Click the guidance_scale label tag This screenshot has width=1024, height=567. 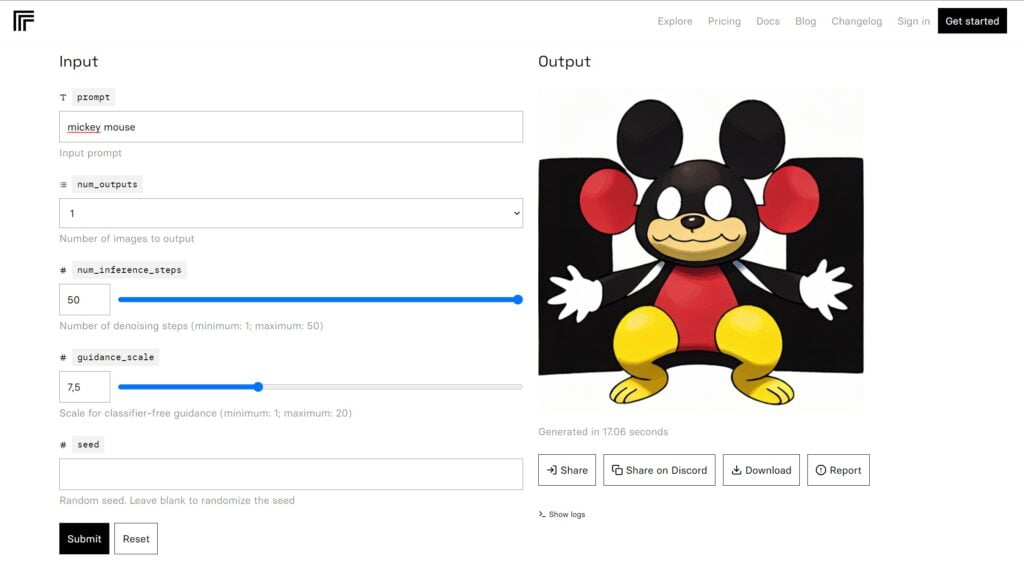[116, 358]
